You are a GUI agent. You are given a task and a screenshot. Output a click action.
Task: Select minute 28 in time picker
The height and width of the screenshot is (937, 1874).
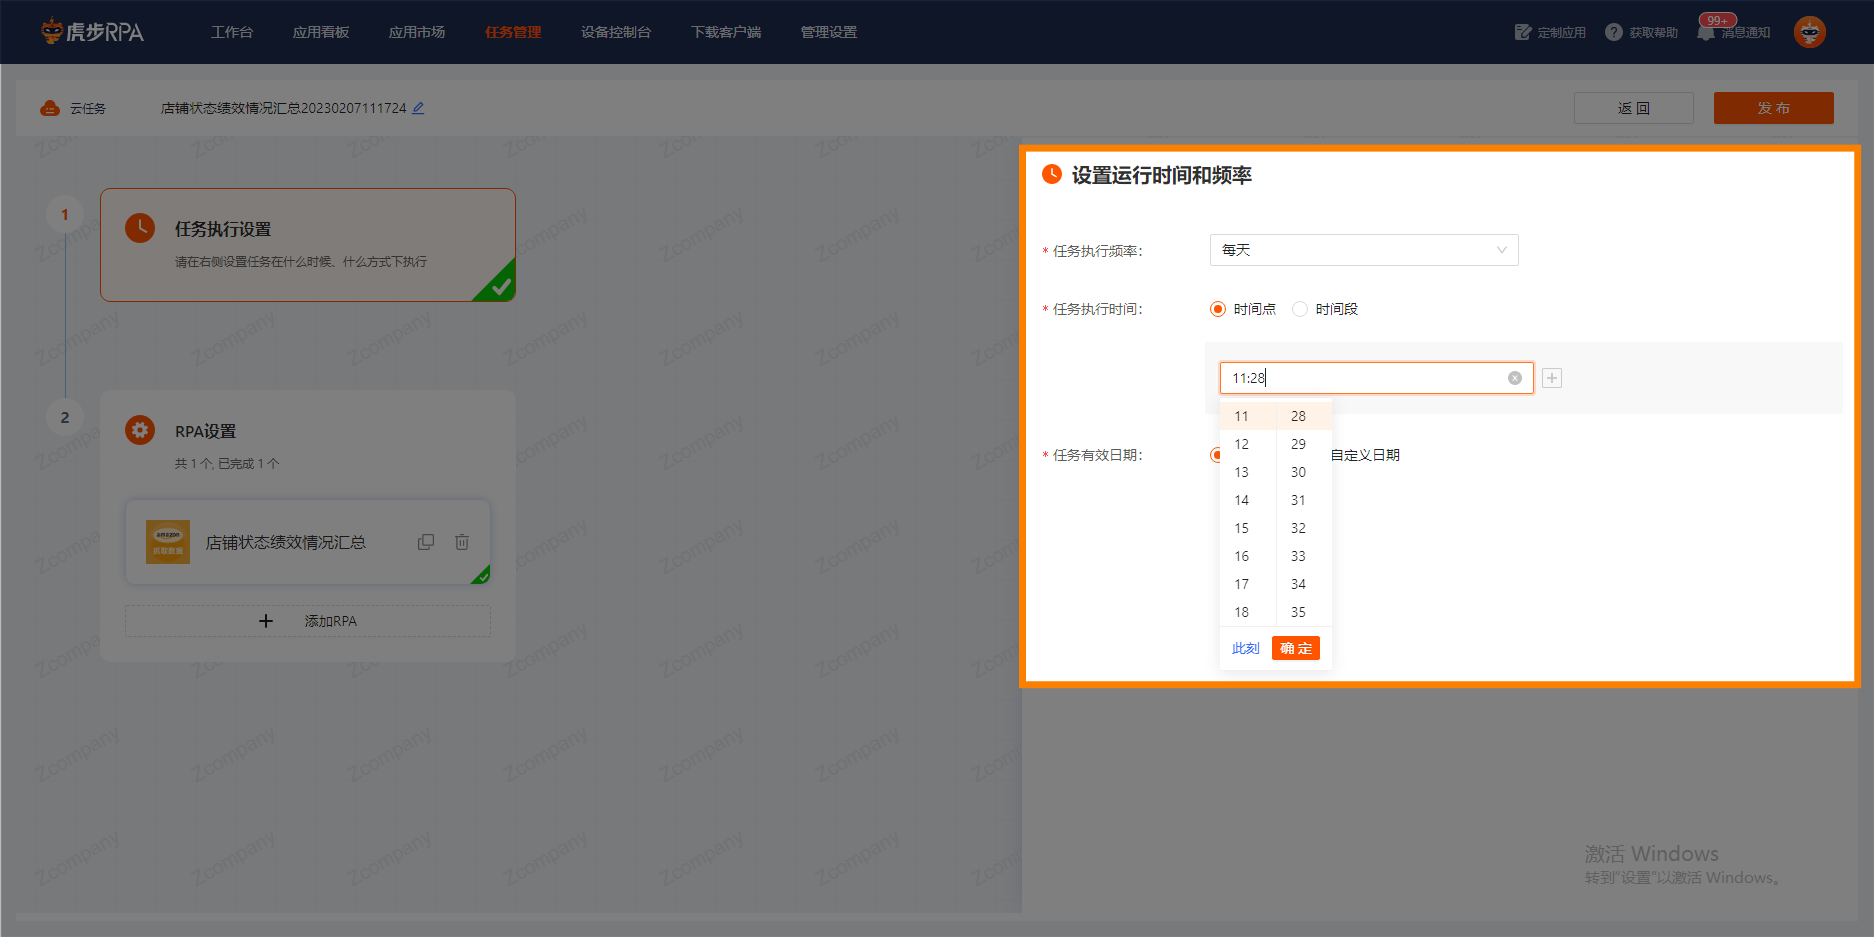pyautogui.click(x=1303, y=416)
